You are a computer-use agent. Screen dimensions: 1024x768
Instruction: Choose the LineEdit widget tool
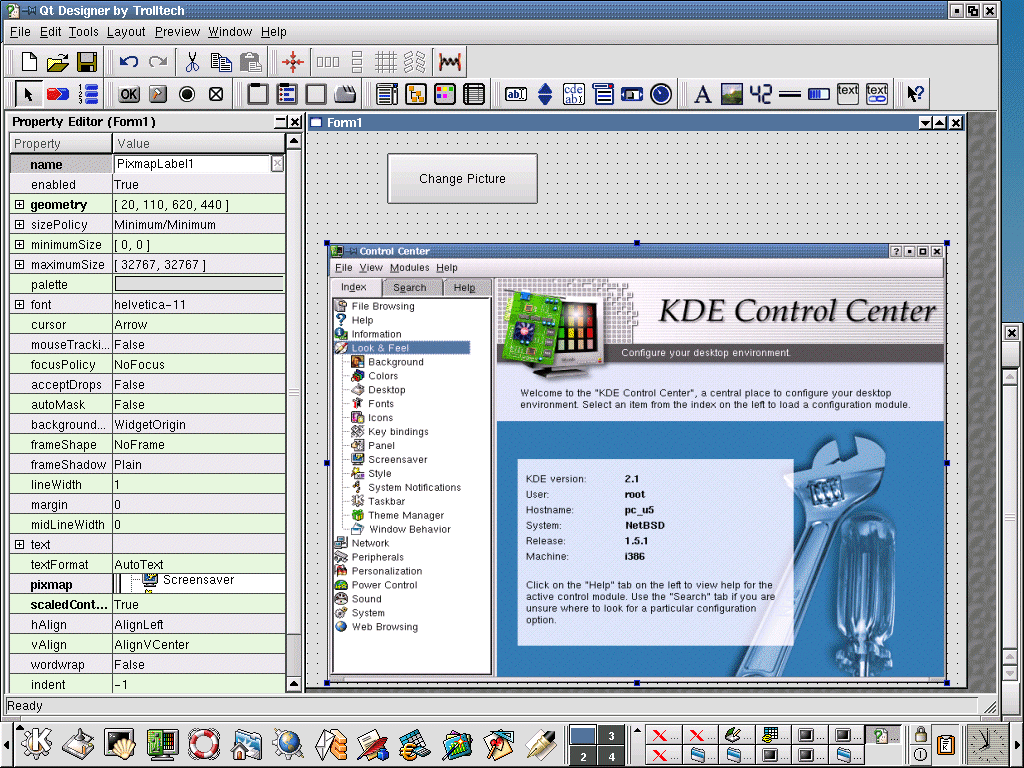[516, 94]
